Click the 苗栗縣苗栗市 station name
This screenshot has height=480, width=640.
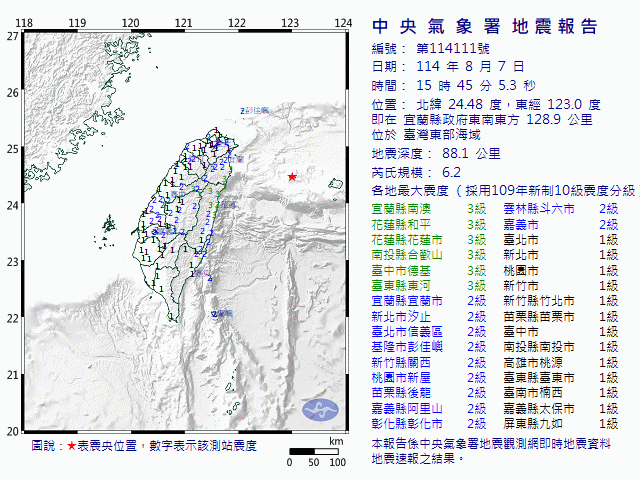[x=539, y=316]
